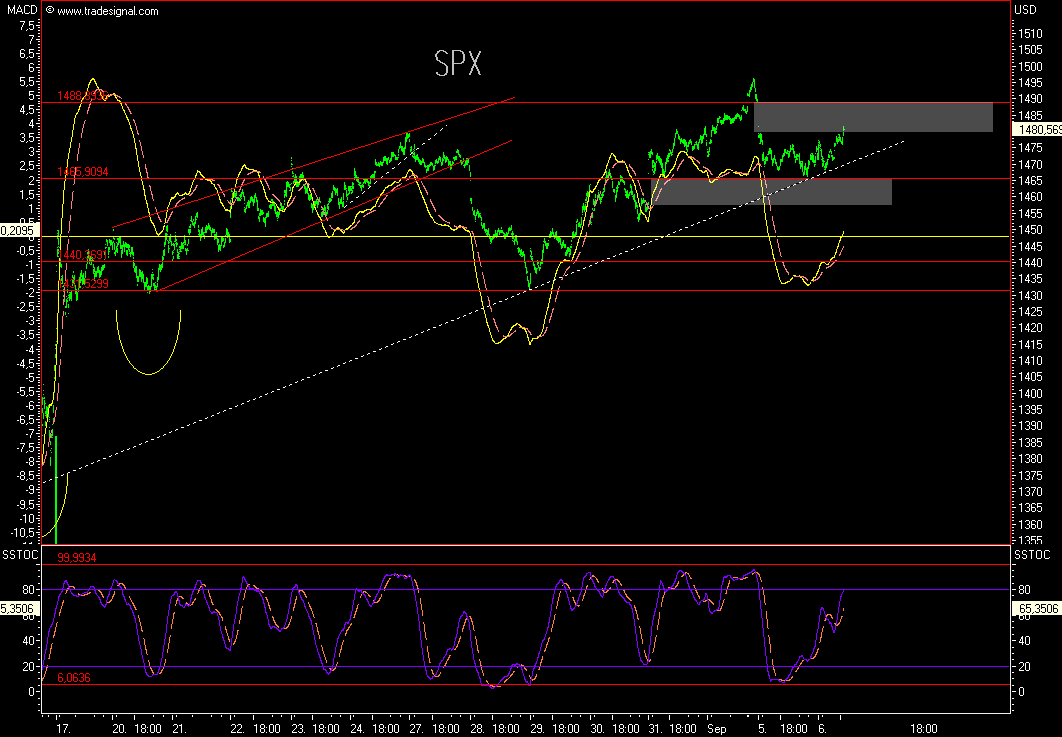Click the USD currency label at top right
Screen dimensions: 1062x737
1026,10
